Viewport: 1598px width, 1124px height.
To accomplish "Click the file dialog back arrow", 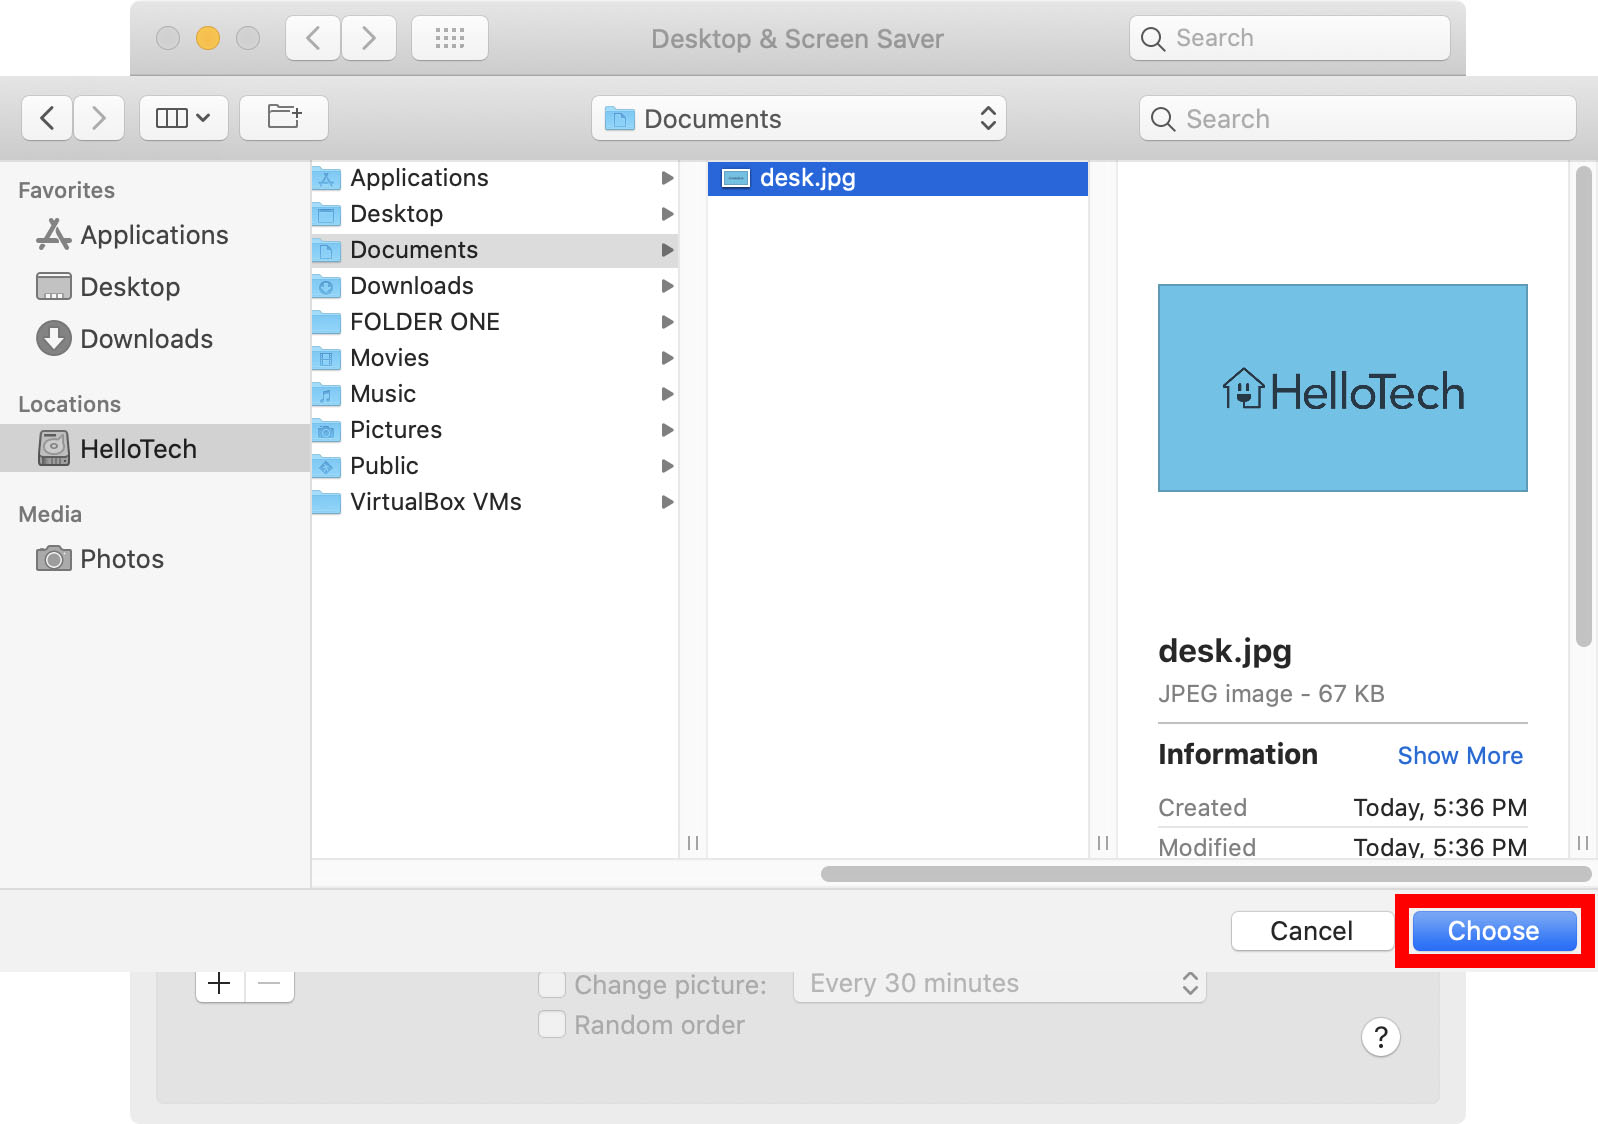I will 47,118.
